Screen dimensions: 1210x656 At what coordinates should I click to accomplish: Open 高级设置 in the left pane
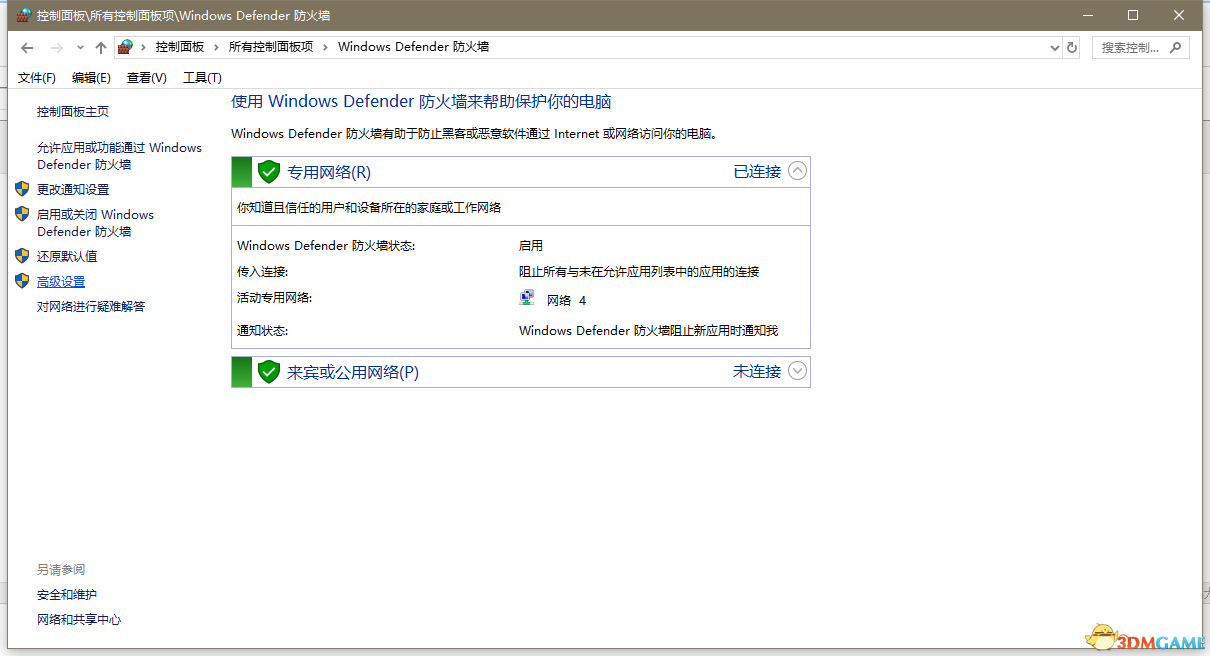point(61,281)
